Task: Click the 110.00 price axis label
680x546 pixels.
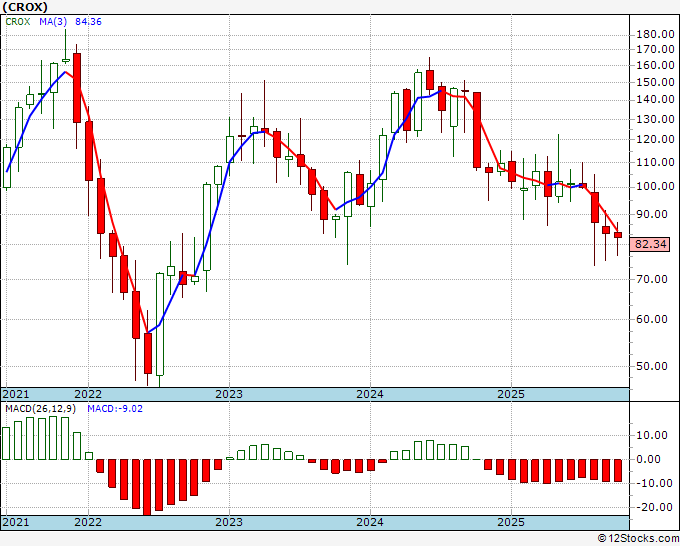Action: click(x=655, y=162)
